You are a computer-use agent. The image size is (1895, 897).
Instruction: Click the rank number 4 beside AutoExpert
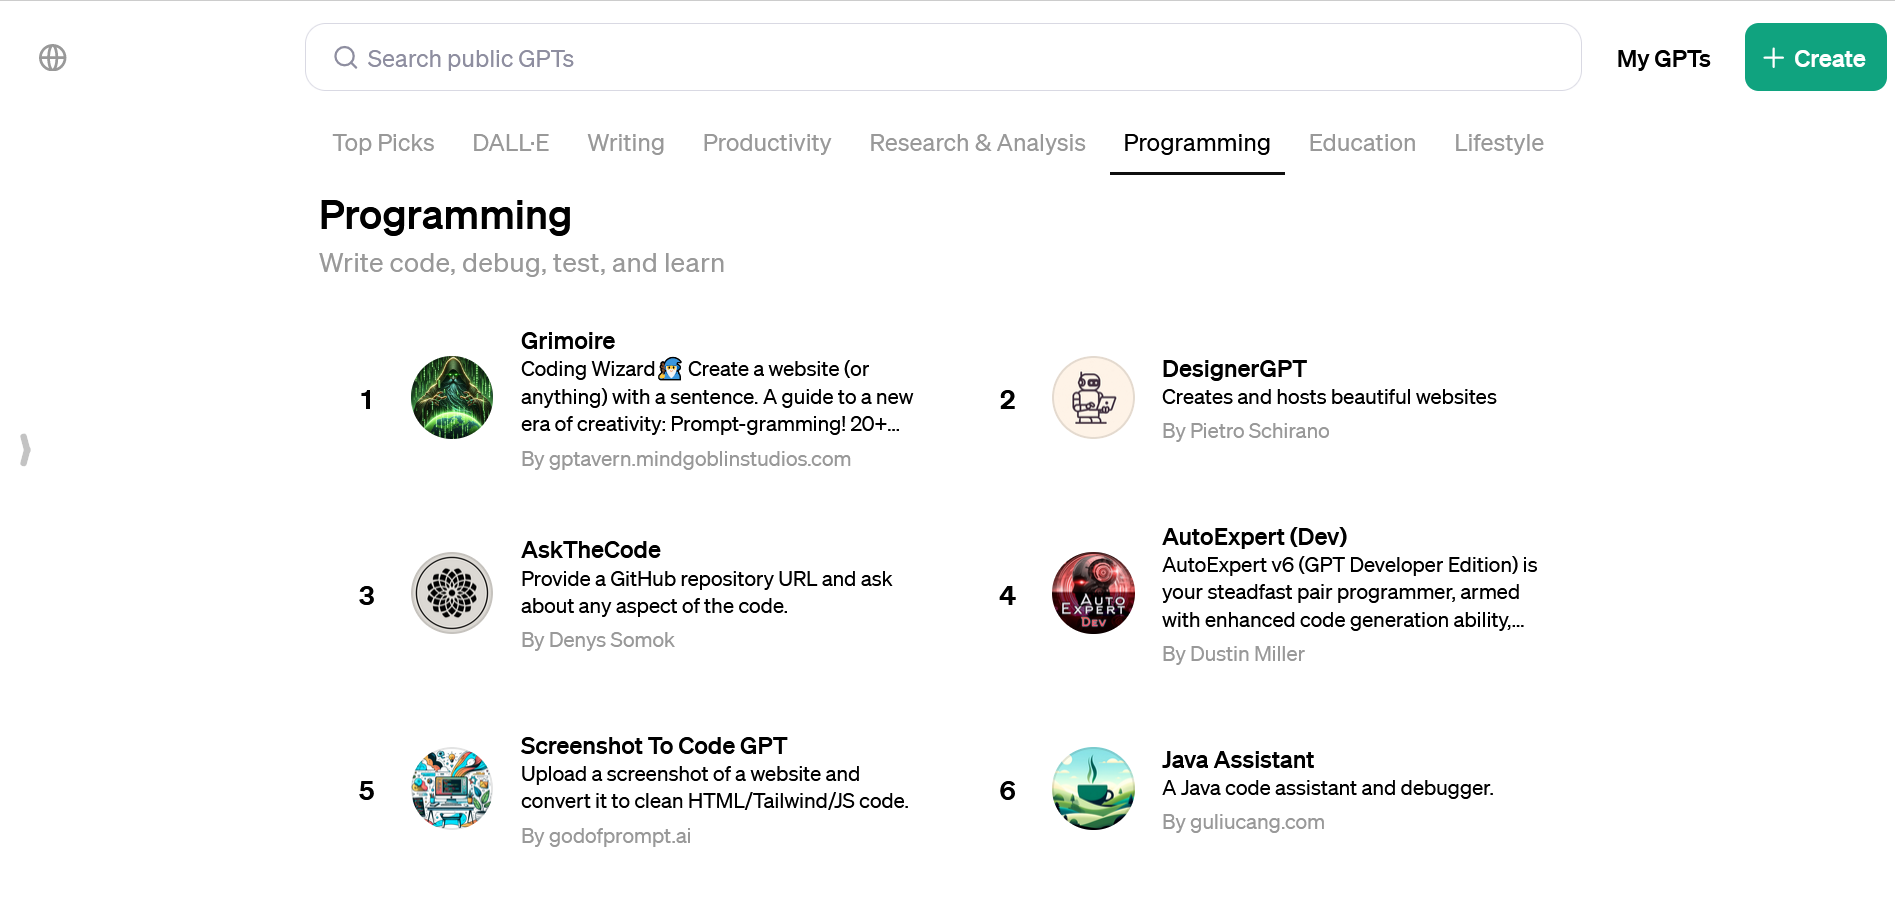click(x=1007, y=596)
